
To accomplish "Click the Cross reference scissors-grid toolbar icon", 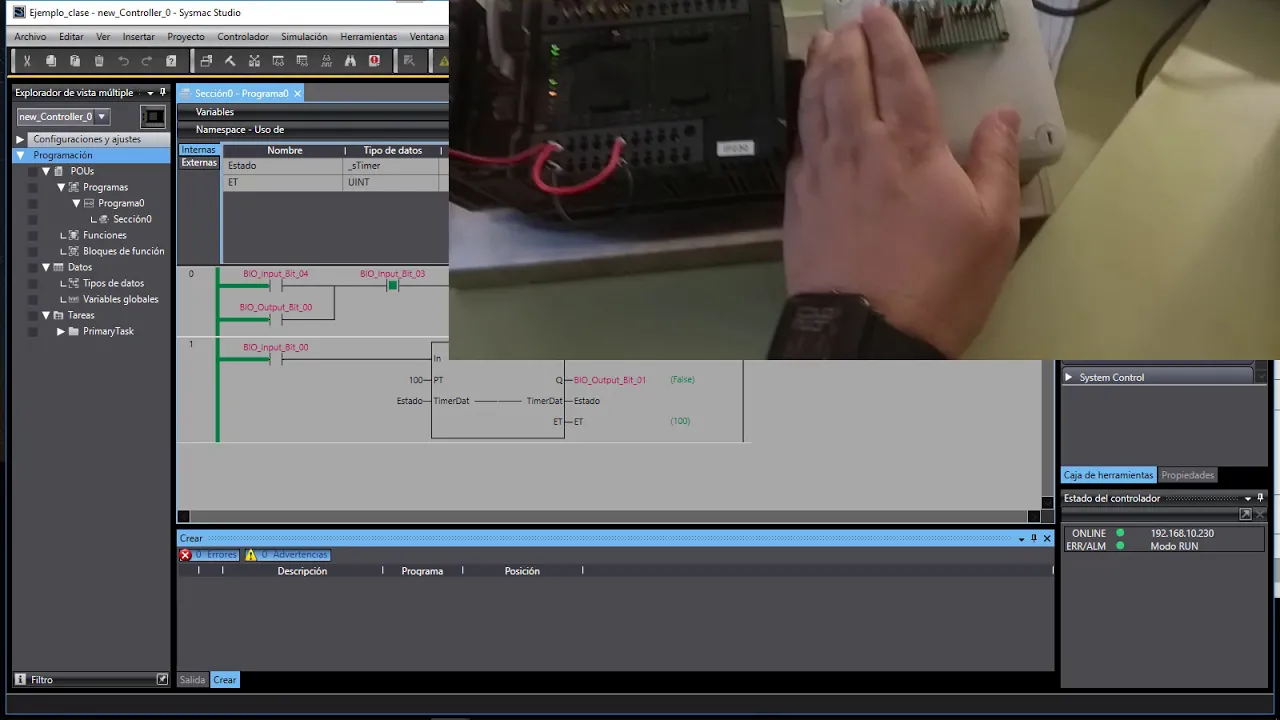I will (x=254, y=61).
